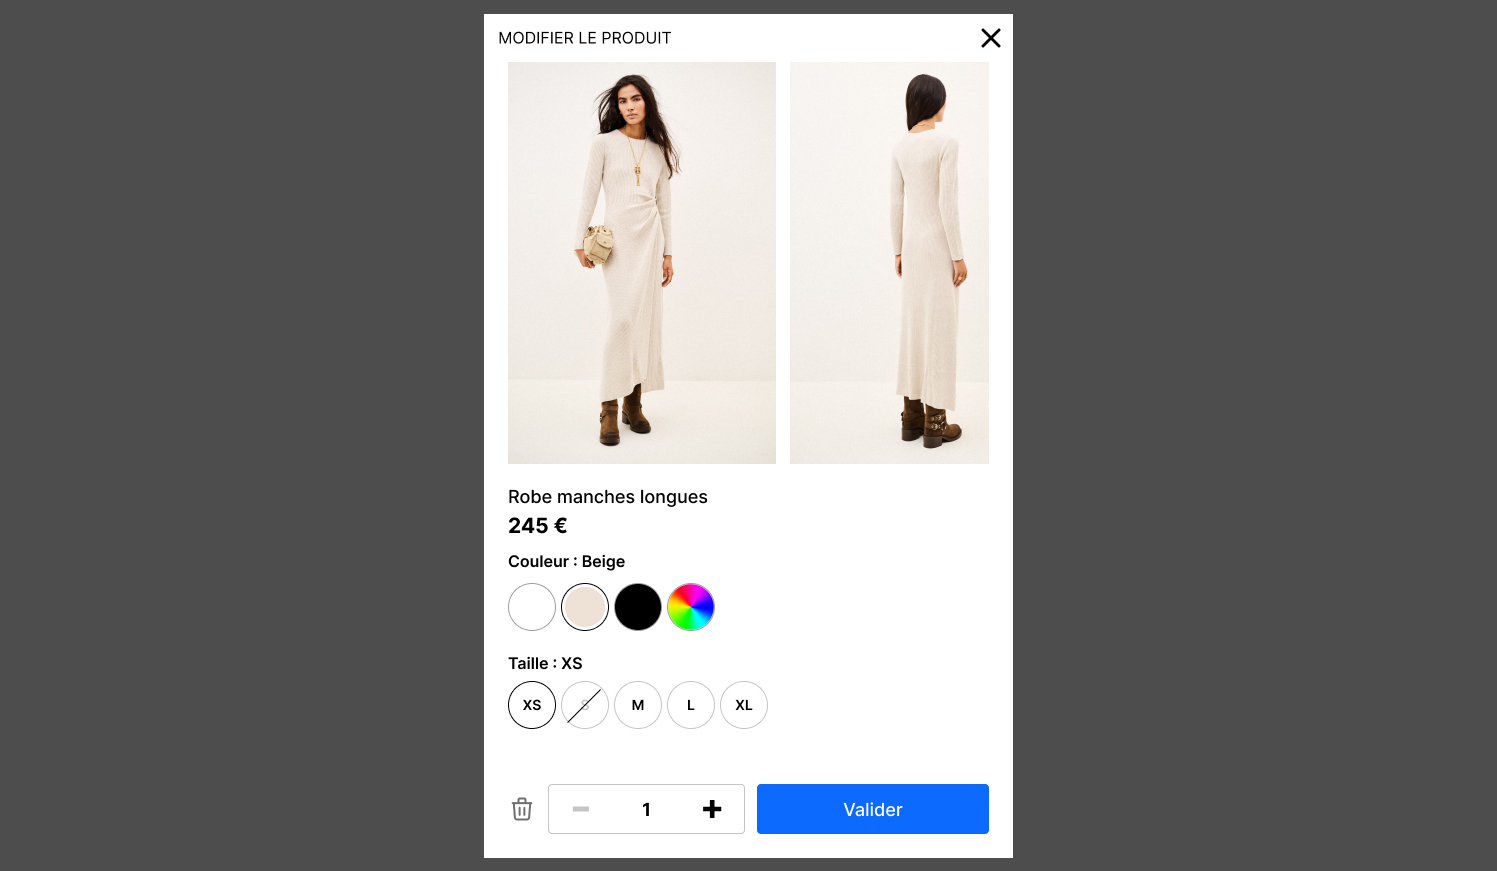This screenshot has width=1497, height=871.
Task: Select the beige color swatch
Action: pos(585,607)
